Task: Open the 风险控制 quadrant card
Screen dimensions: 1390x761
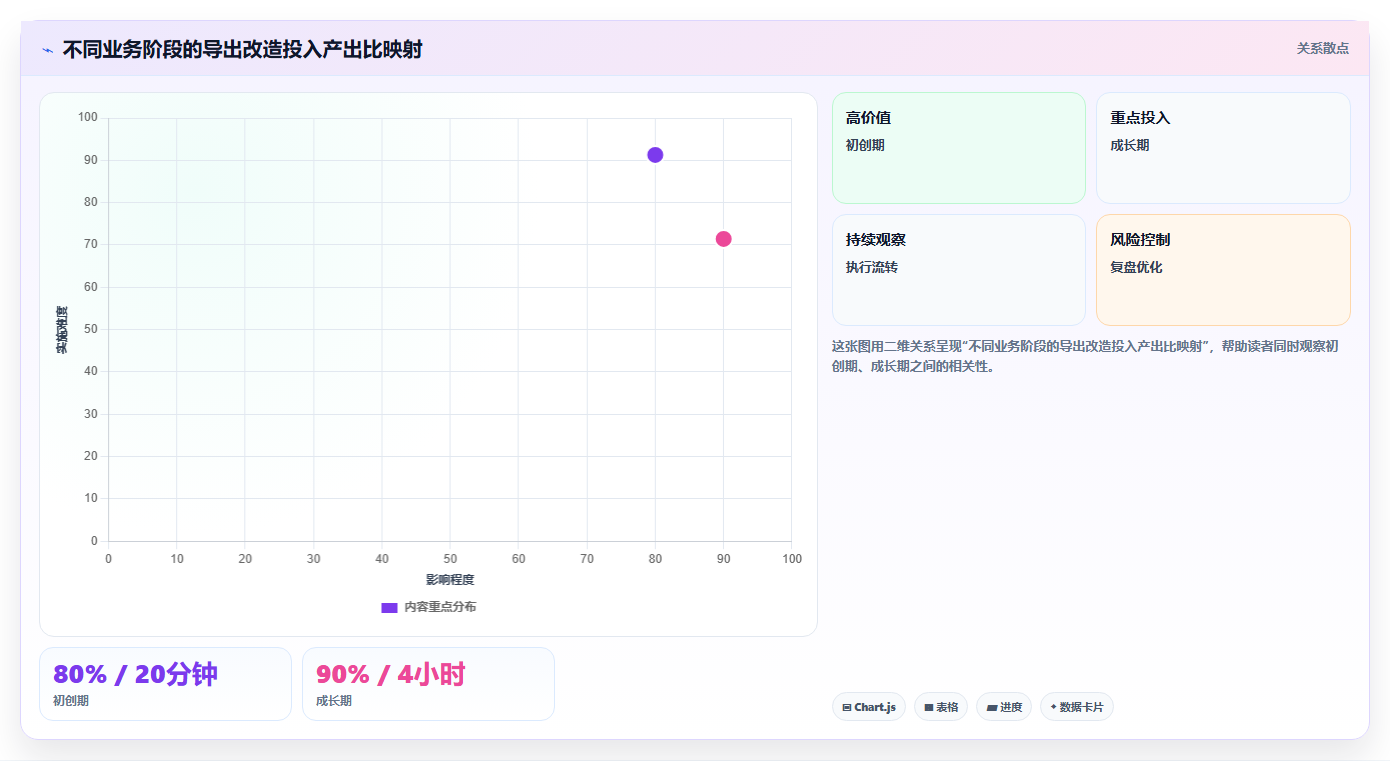Action: click(x=1223, y=270)
